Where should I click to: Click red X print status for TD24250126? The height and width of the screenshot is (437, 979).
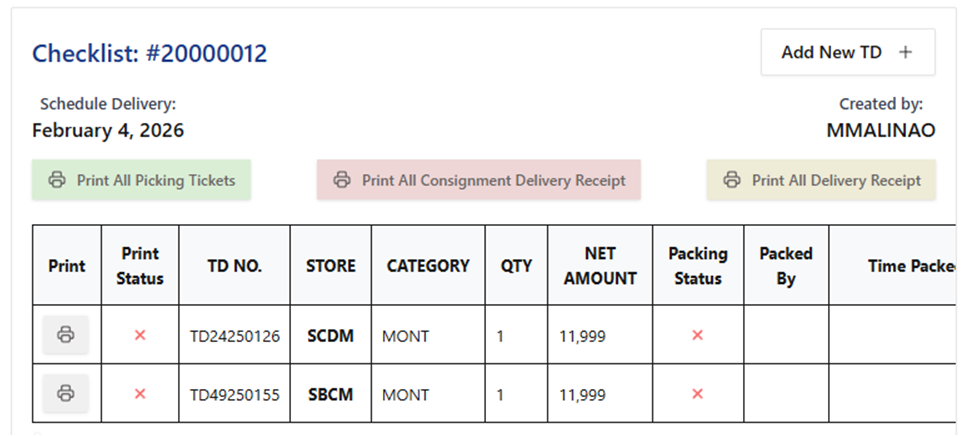coord(140,335)
